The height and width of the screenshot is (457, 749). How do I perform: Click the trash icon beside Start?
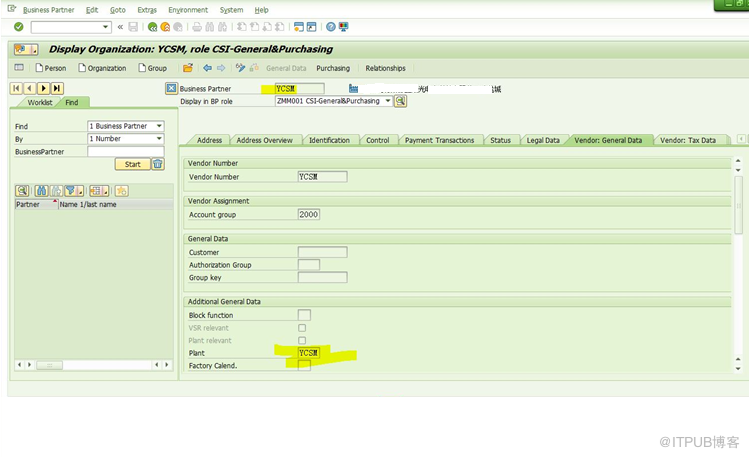click(158, 164)
